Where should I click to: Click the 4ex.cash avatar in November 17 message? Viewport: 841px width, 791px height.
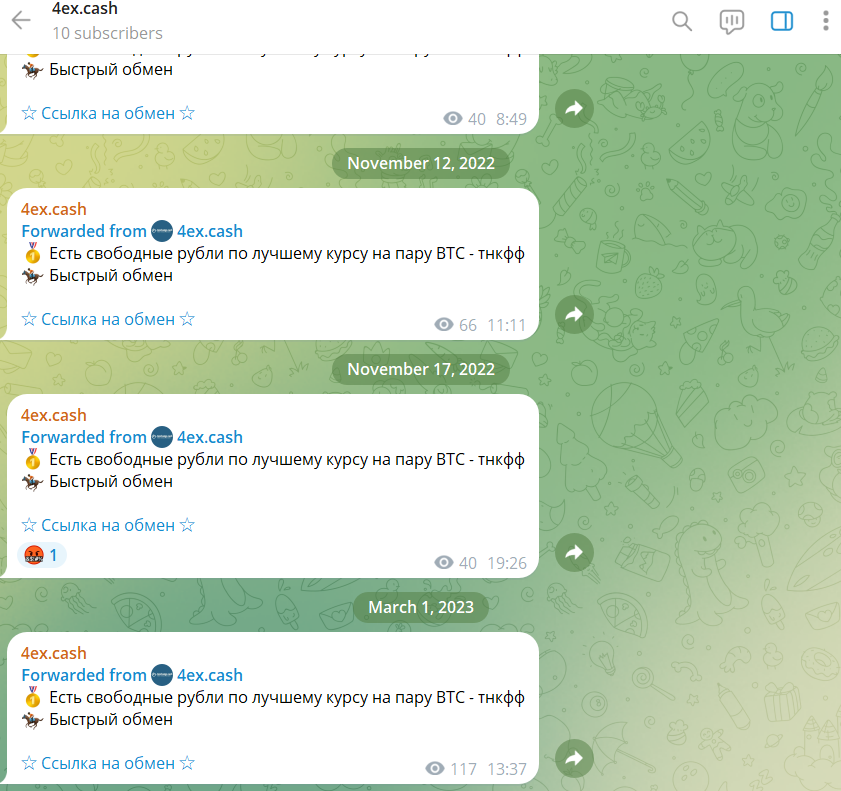(162, 437)
